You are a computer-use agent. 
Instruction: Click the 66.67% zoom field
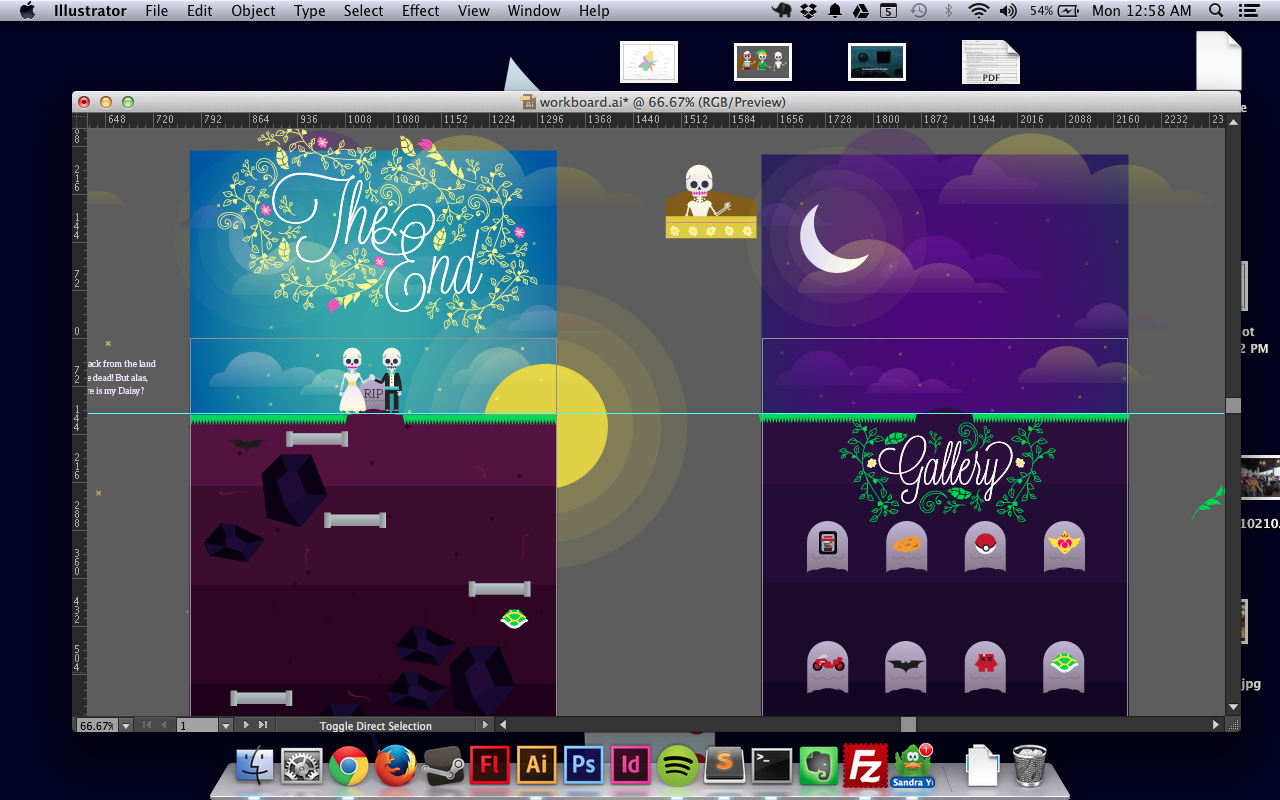click(x=97, y=725)
